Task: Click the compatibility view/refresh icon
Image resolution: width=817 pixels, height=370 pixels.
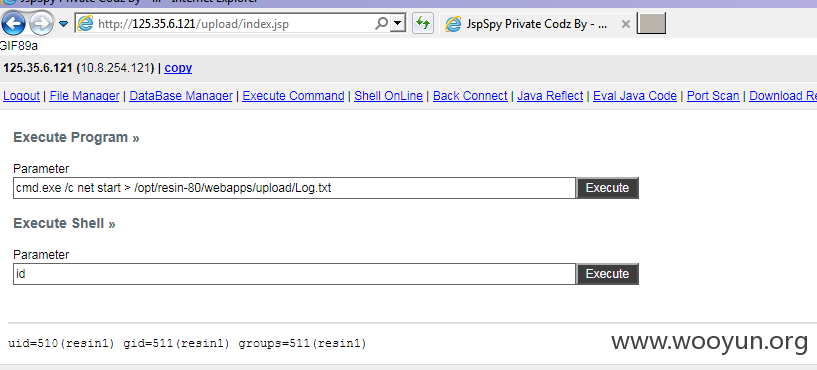Action: point(423,23)
